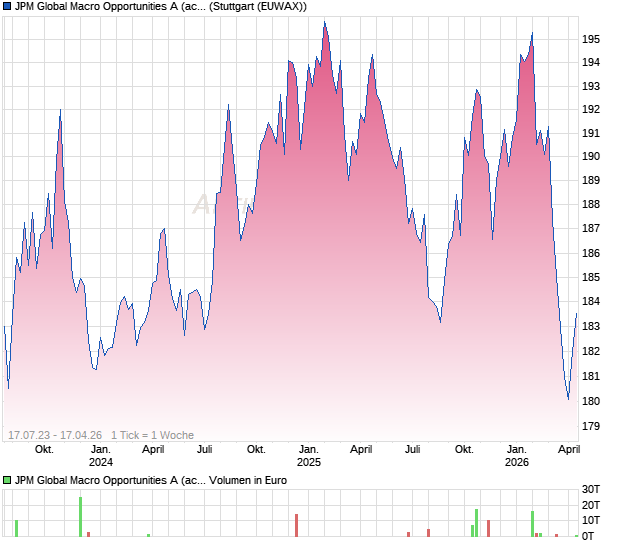Viewport: 620px width, 546px height.
Task: Click the green legend square of the volume chart
Action: pos(7,480)
